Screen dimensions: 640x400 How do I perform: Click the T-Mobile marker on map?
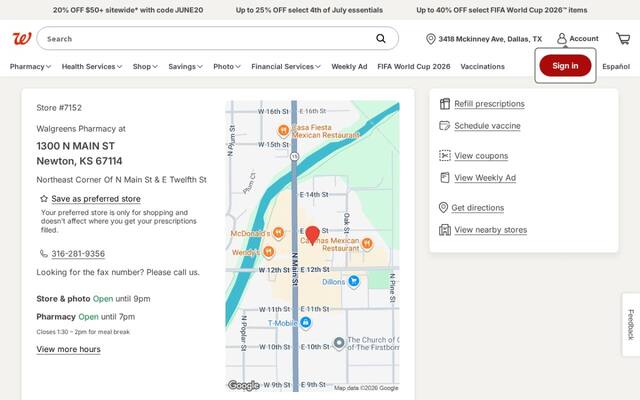tap(305, 322)
